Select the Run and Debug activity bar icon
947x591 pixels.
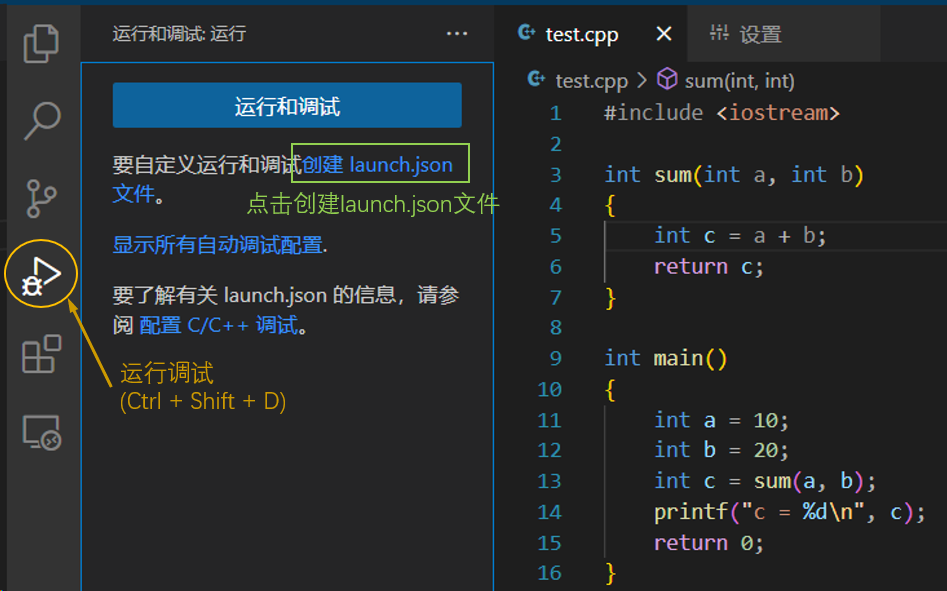pyautogui.click(x=41, y=272)
